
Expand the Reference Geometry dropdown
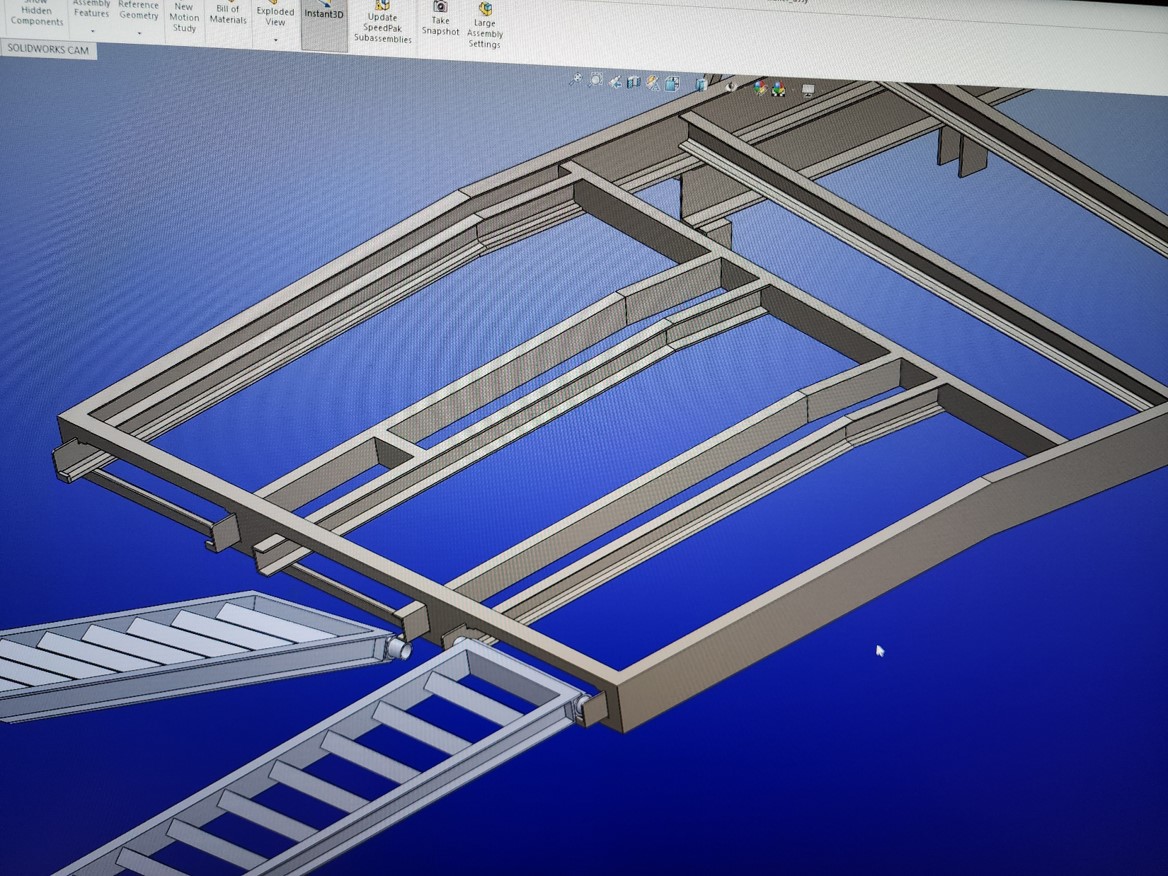[138, 34]
